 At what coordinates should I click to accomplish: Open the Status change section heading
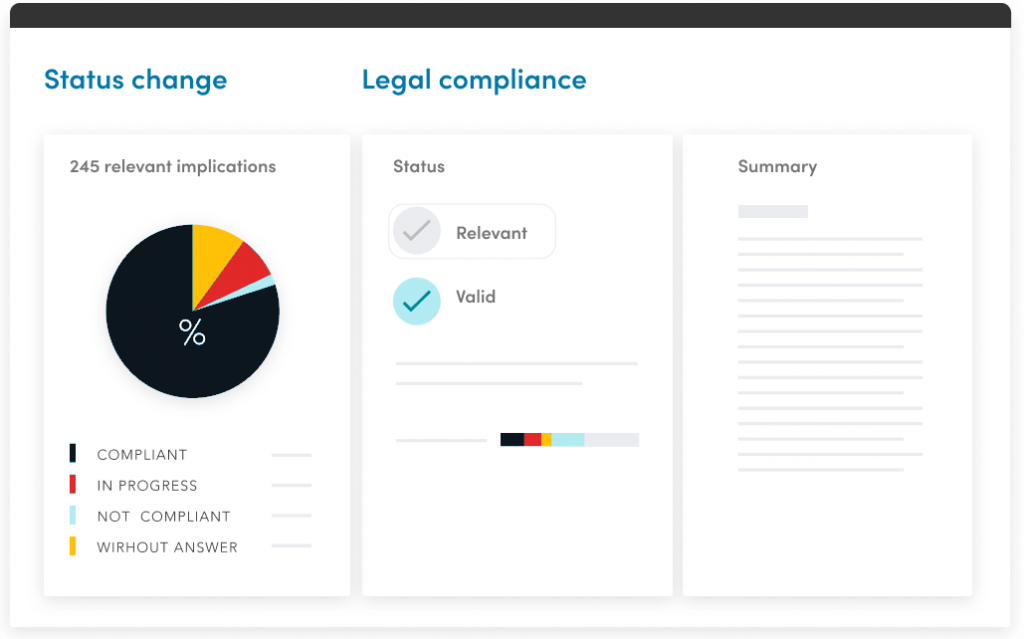(135, 80)
